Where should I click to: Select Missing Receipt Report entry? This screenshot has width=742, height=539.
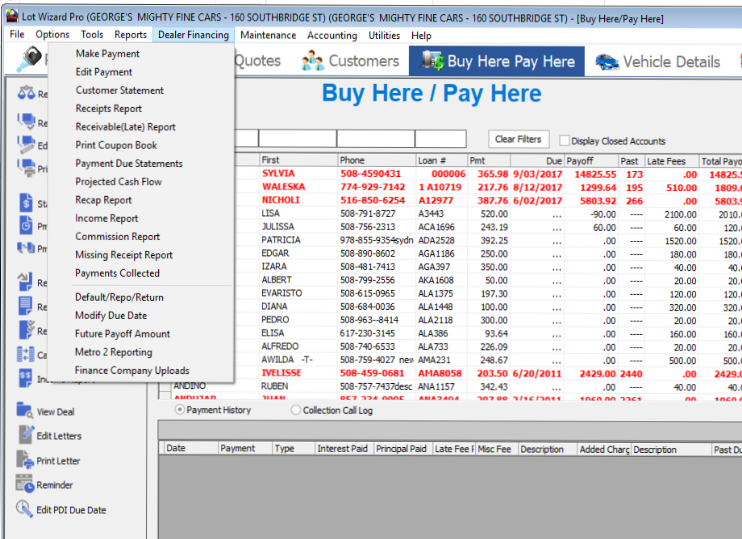(x=124, y=255)
